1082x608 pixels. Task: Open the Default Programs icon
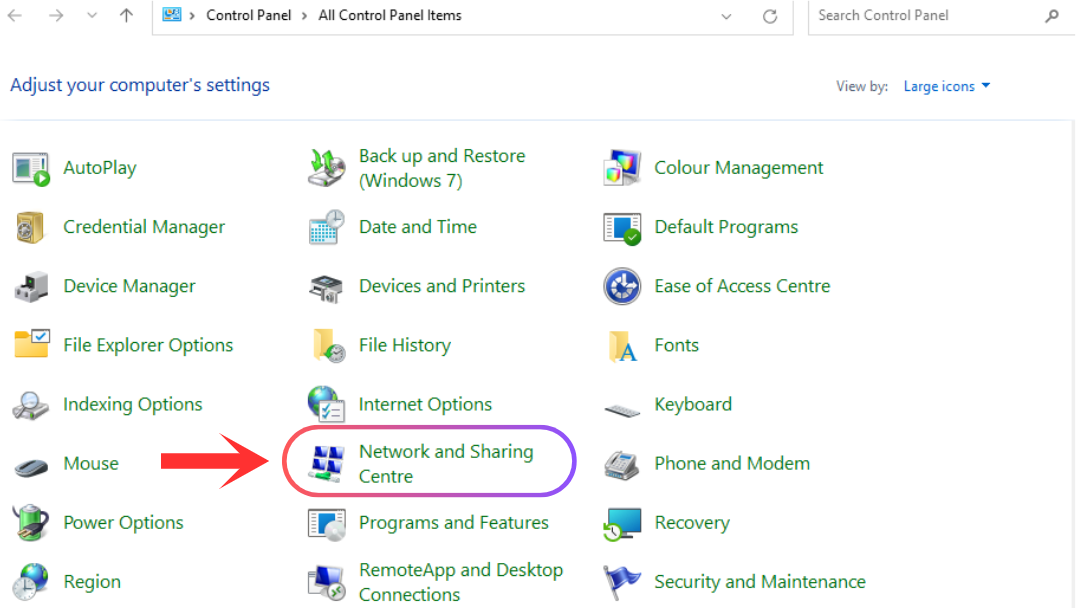(622, 228)
